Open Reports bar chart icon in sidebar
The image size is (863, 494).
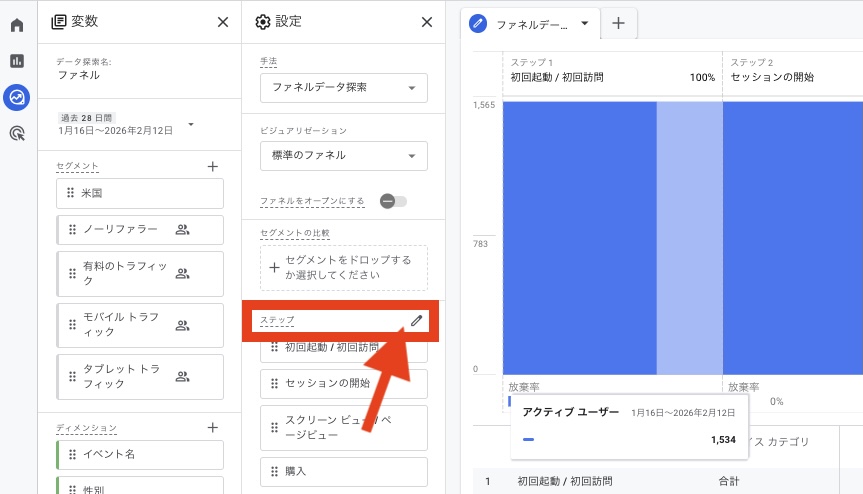click(17, 61)
